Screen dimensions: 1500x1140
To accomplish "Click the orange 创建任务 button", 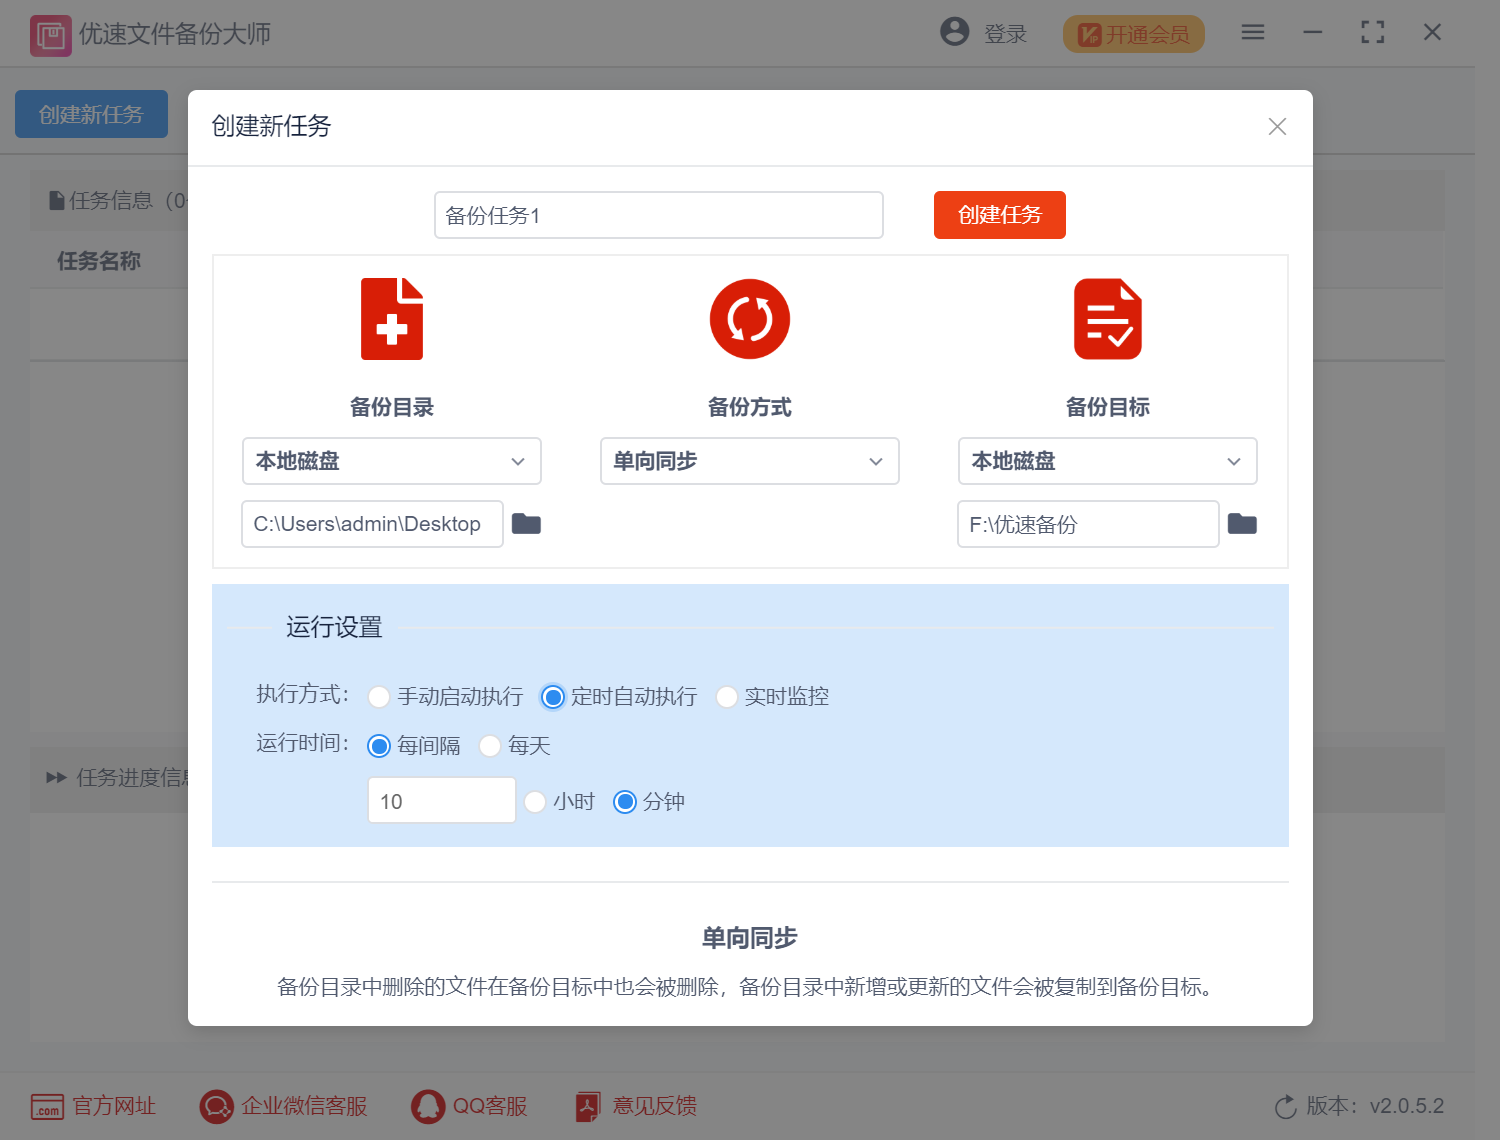I will (x=1000, y=215).
